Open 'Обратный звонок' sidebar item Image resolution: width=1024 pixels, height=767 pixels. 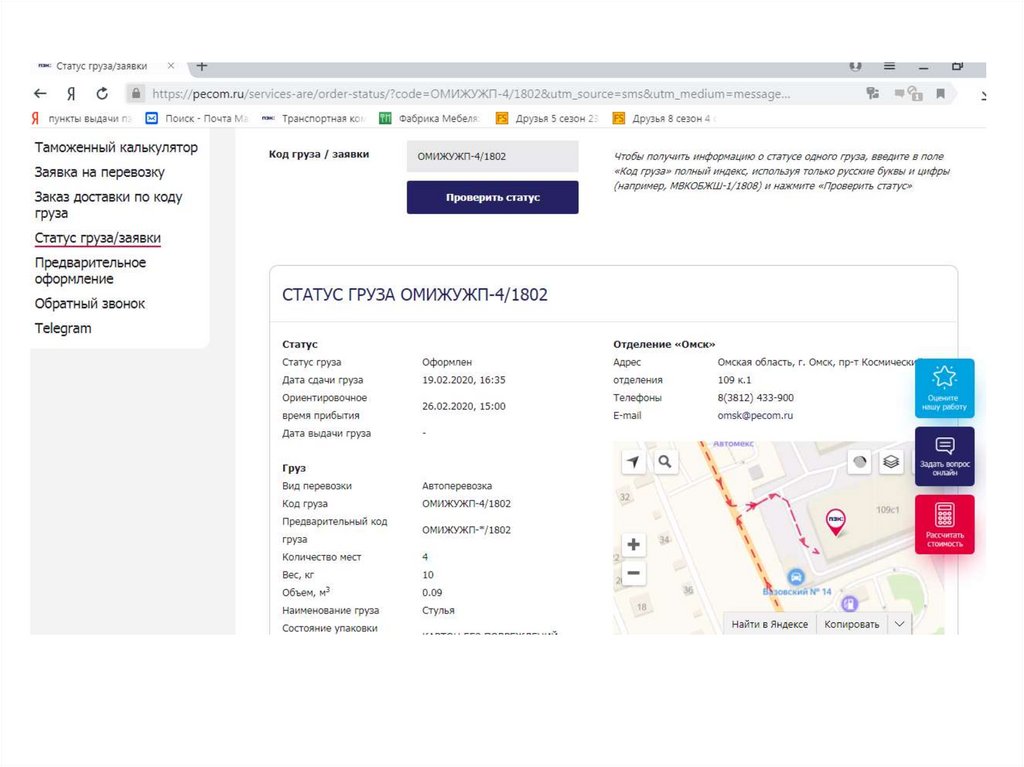pos(90,303)
